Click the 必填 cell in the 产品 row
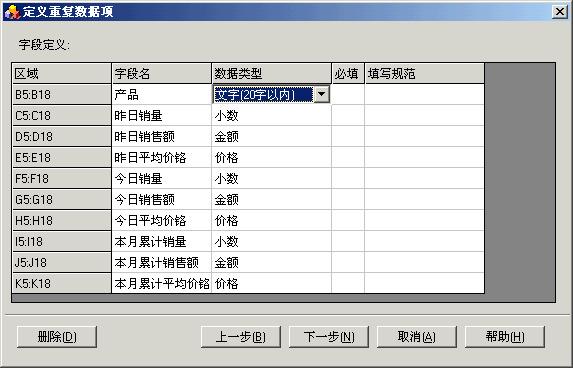Screen dimensions: 573x368 pos(348,95)
